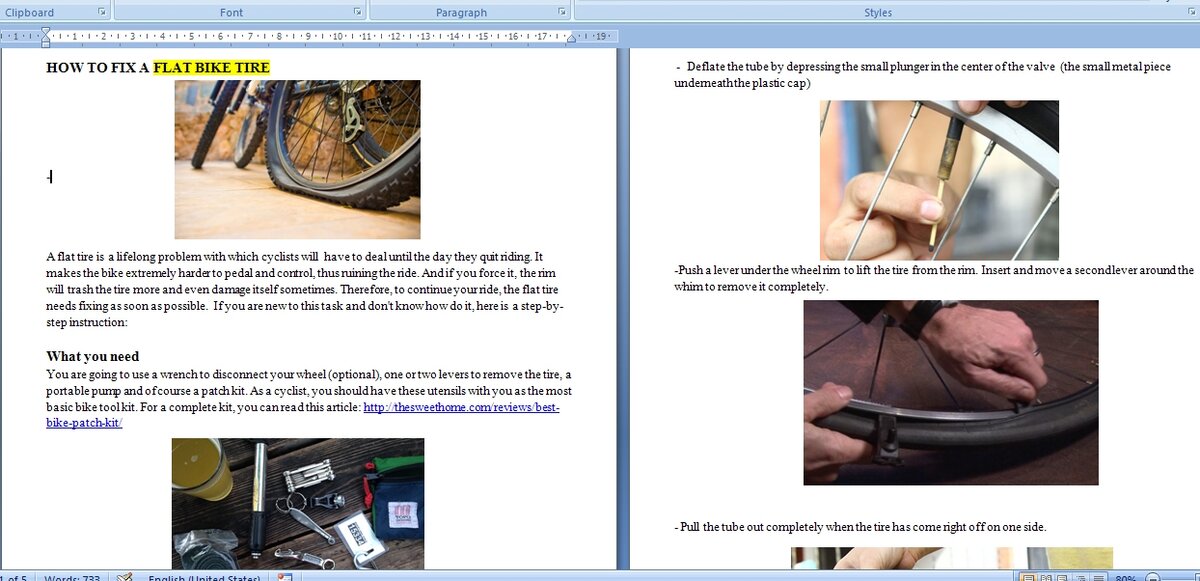This screenshot has height=581, width=1200.
Task: Select the bike tool kit photo
Action: pos(298,504)
